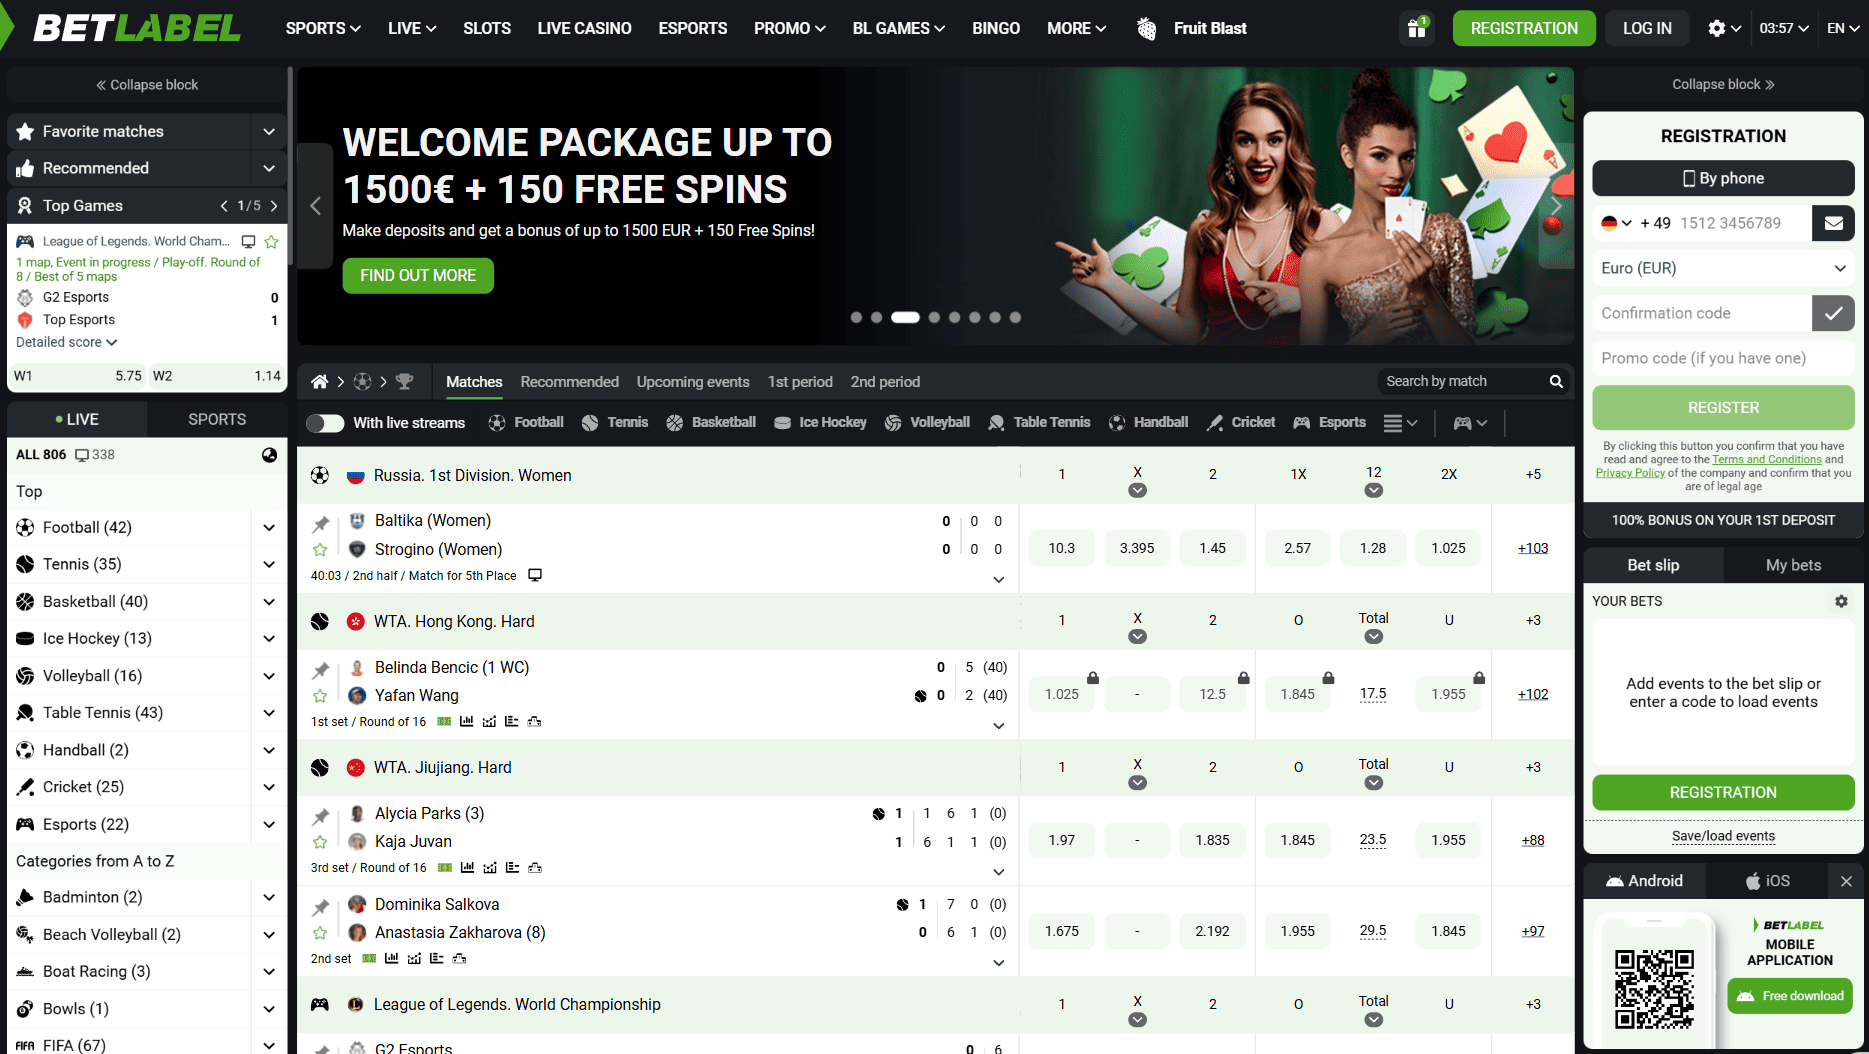This screenshot has height=1054, width=1869.
Task: Open bet slip settings gear icon
Action: pos(1841,601)
